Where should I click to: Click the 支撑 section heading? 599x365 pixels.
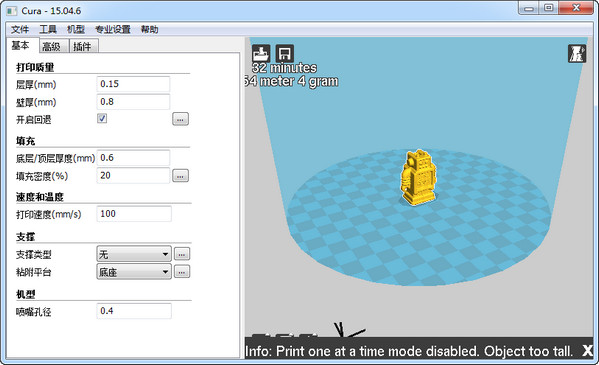tap(25, 237)
